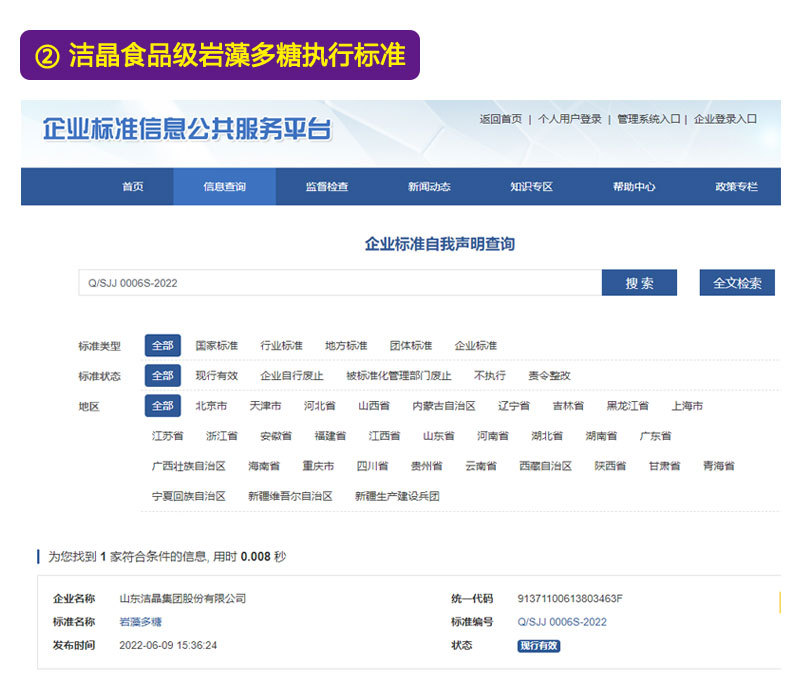Filter by 行业标准 type

point(282,345)
